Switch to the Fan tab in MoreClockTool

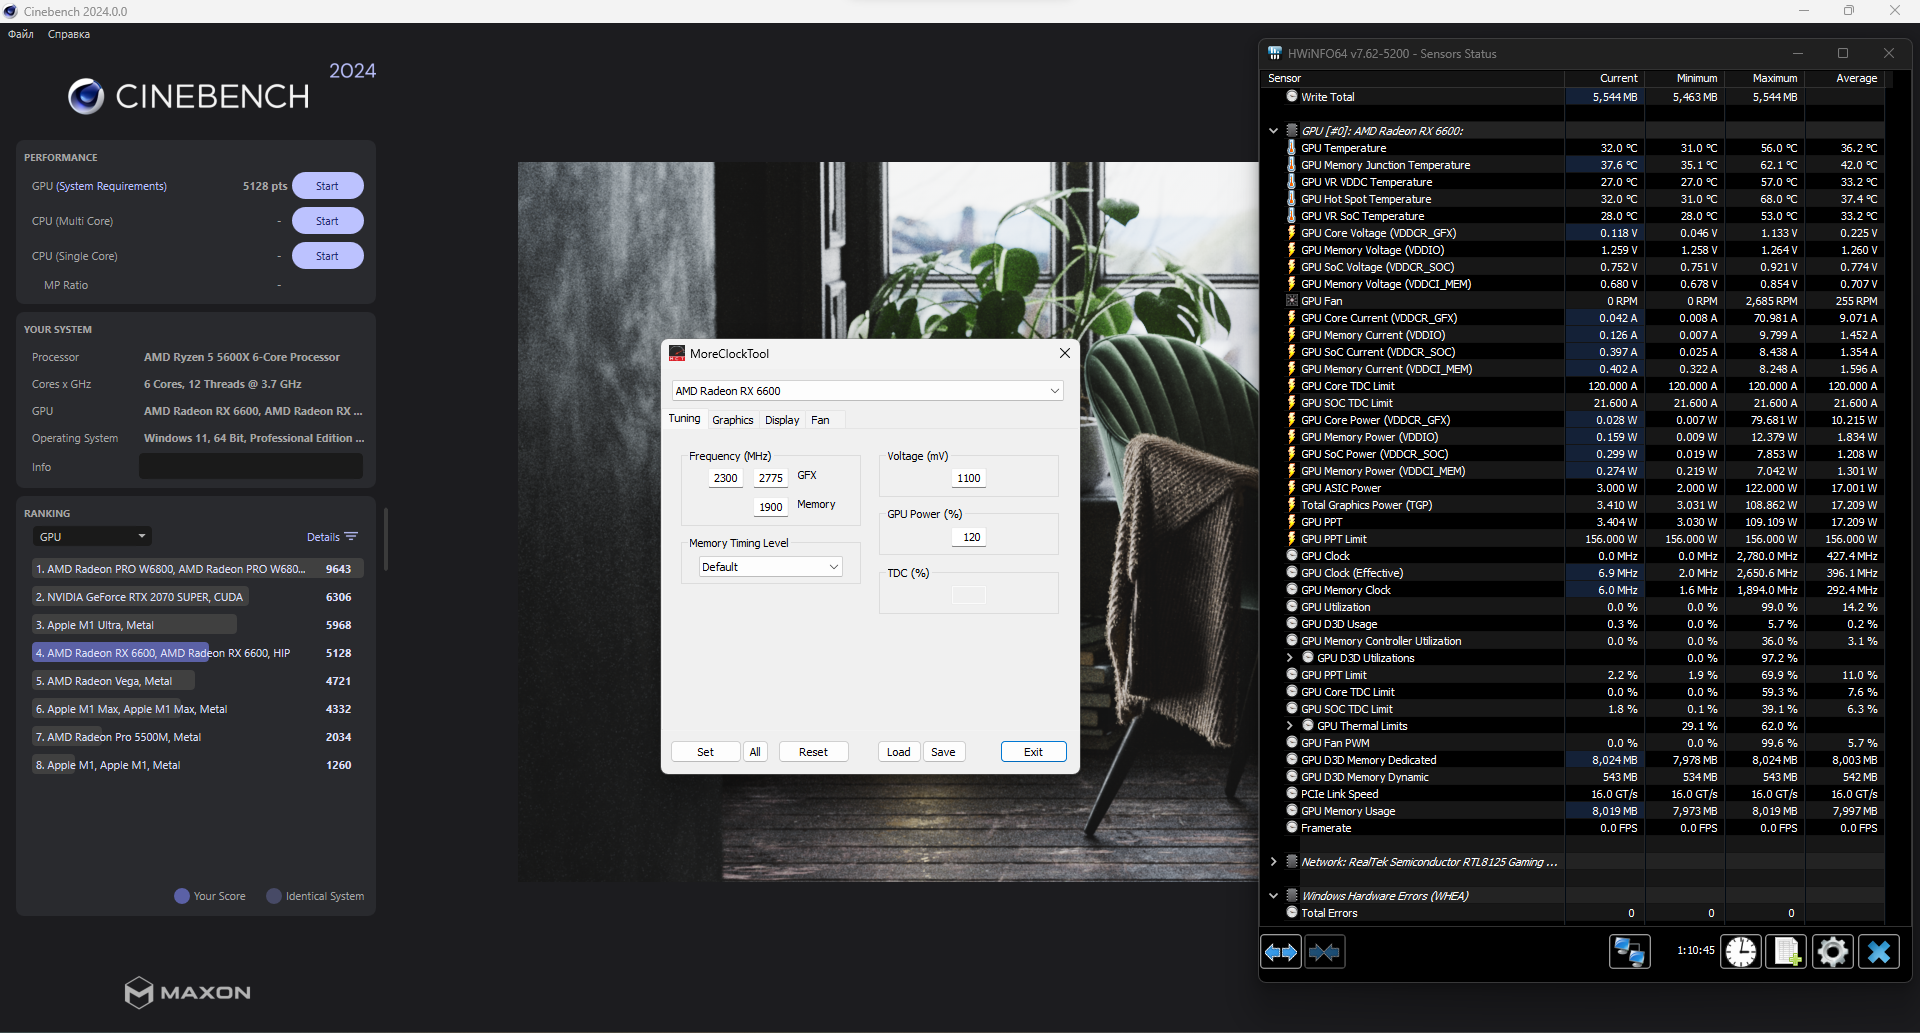[820, 420]
